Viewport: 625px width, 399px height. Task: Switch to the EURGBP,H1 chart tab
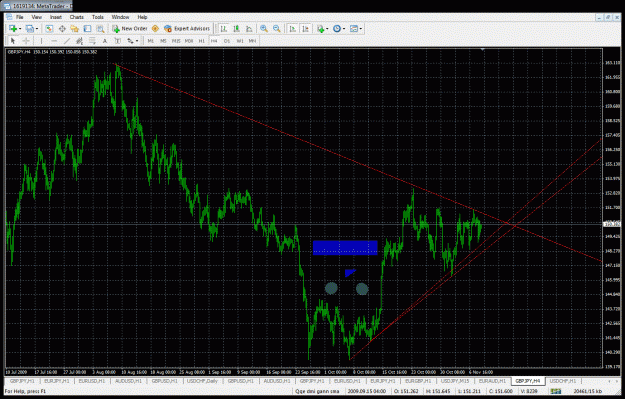coord(418,381)
